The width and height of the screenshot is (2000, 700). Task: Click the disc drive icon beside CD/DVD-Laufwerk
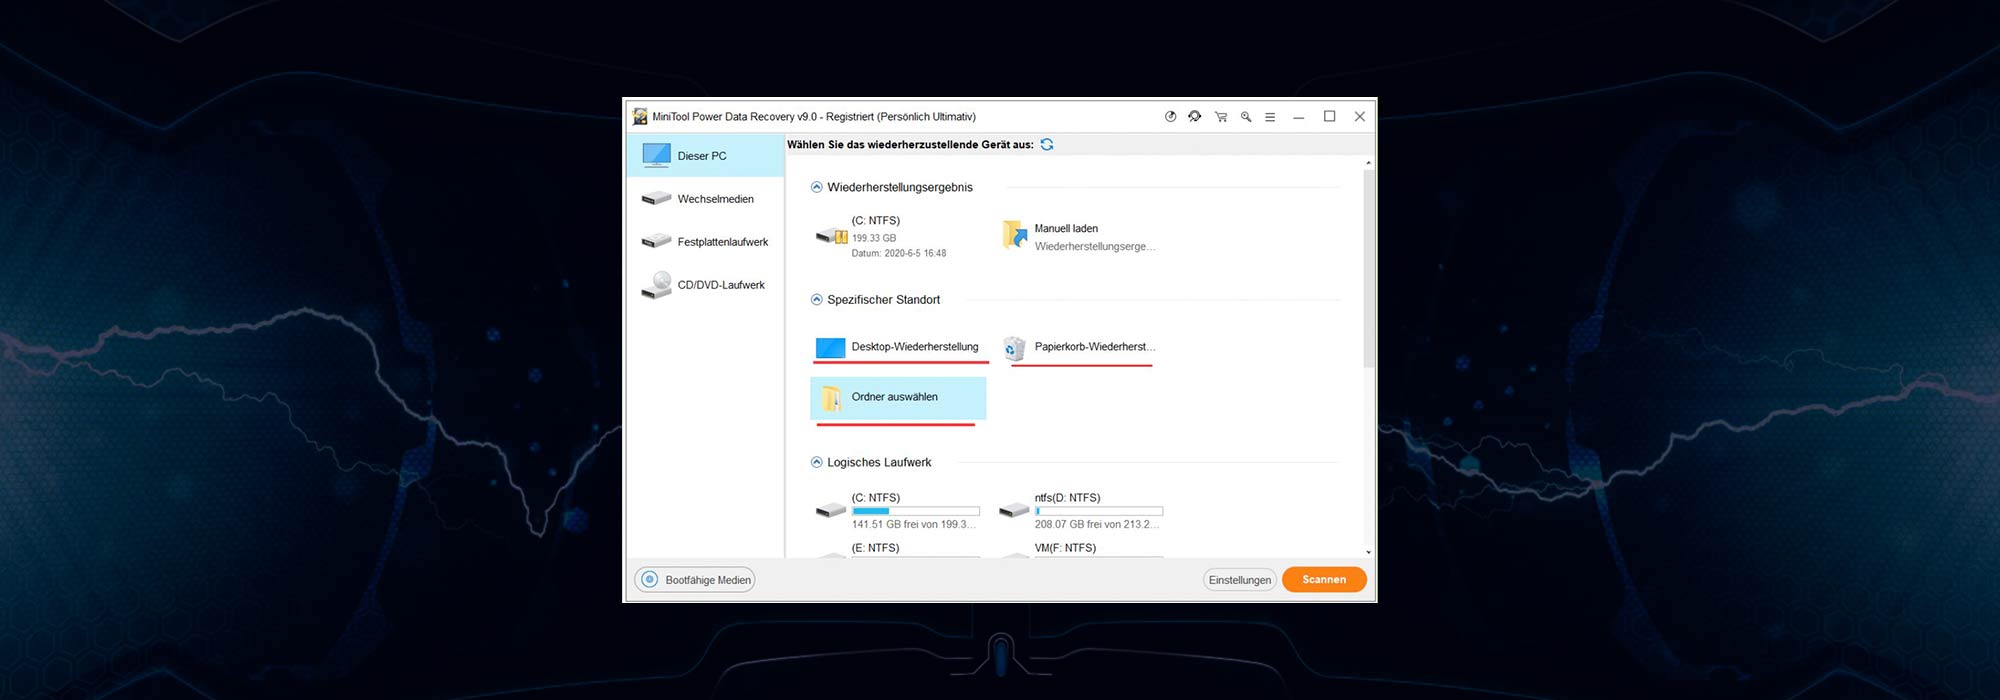pos(656,285)
